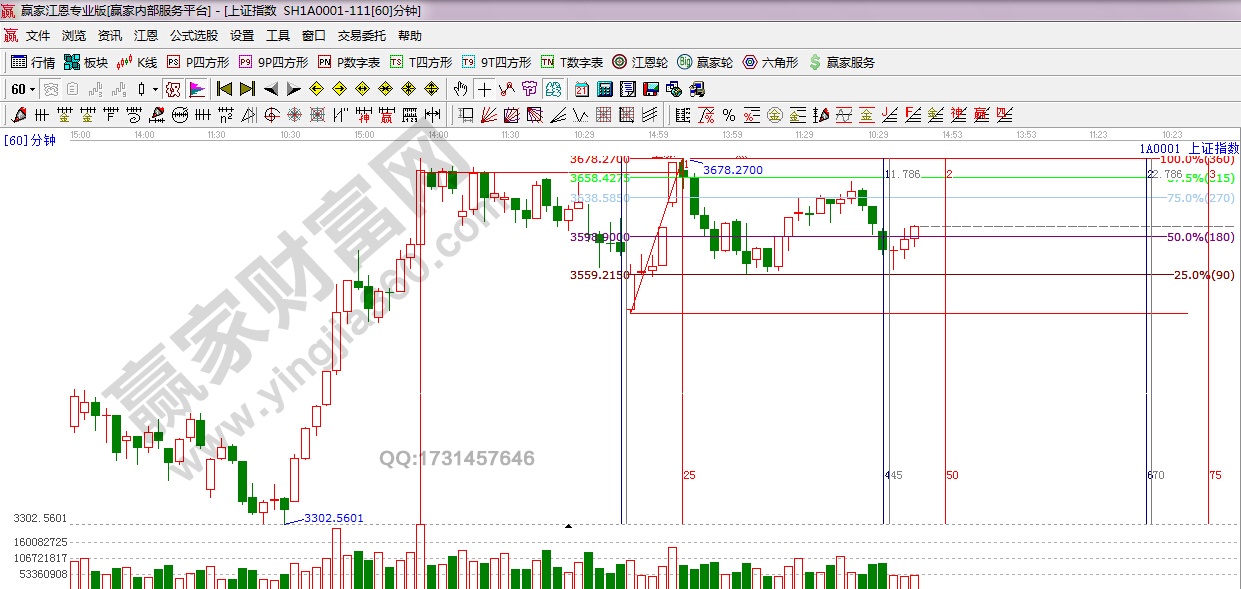The image size is (1241, 589).
Task: Switch to the K线 candlestick chart
Action: click(137, 62)
